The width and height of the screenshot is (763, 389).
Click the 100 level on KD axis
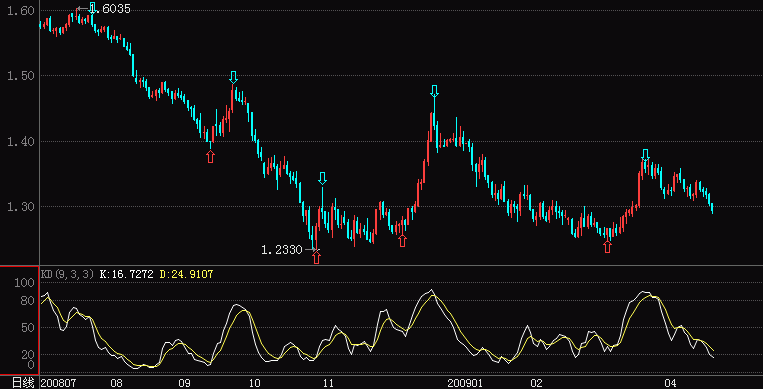[x=24, y=283]
